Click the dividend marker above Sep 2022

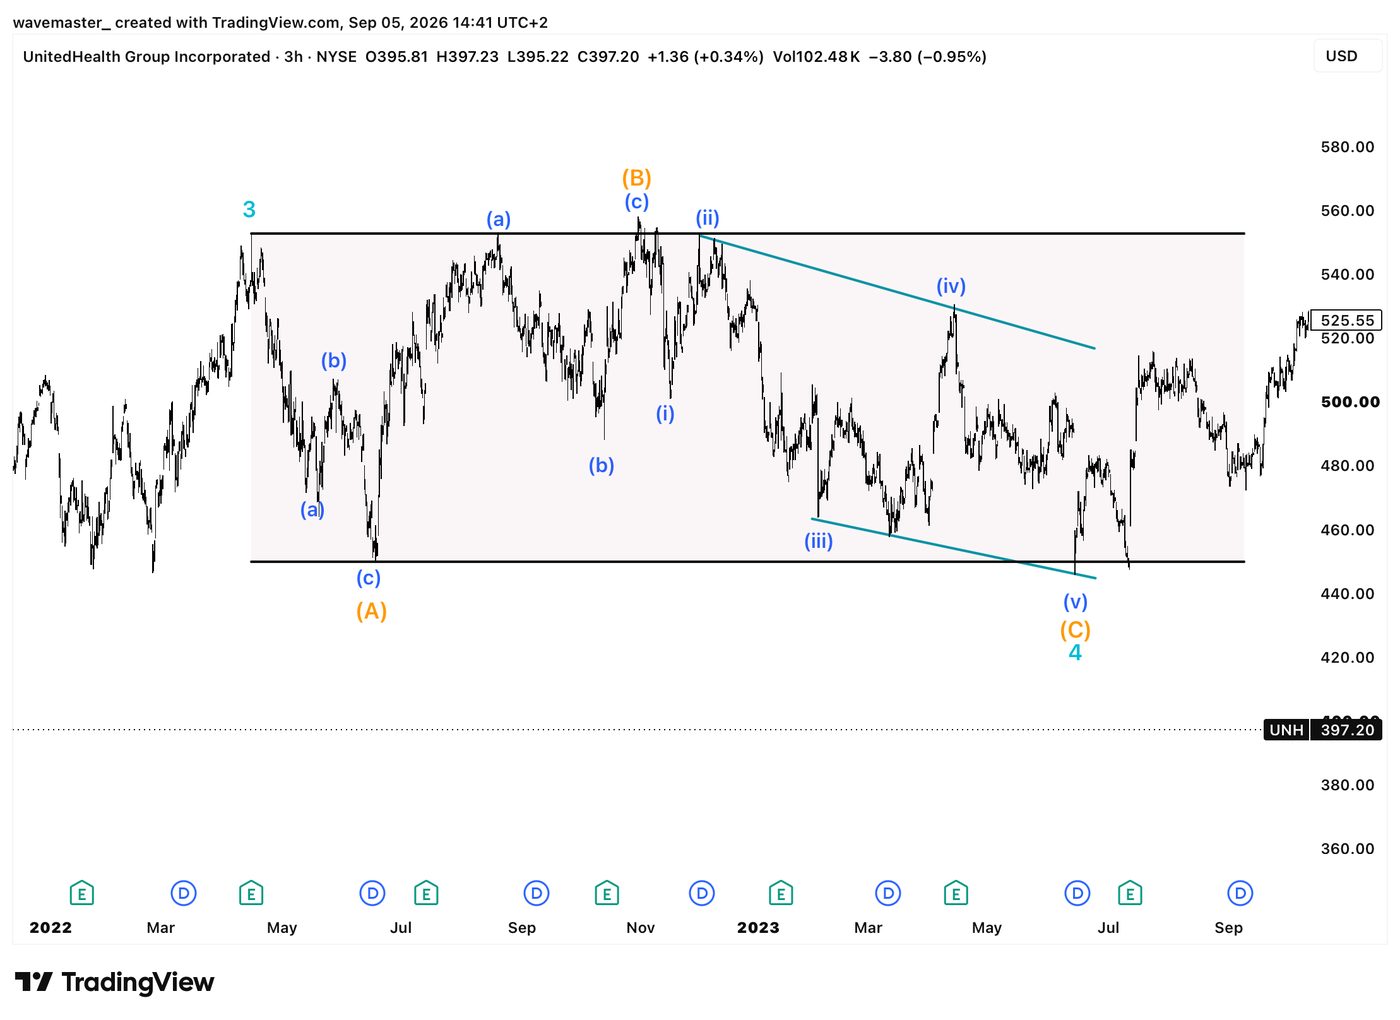[536, 893]
